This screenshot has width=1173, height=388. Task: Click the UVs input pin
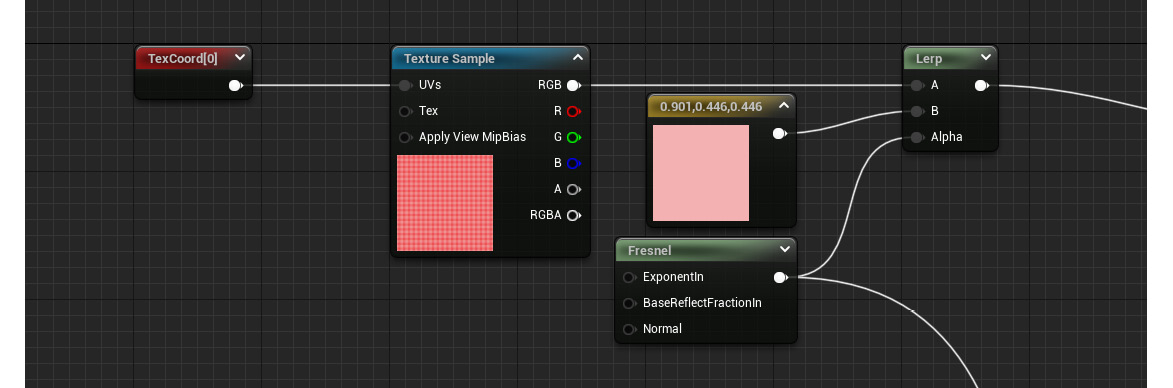(x=405, y=85)
